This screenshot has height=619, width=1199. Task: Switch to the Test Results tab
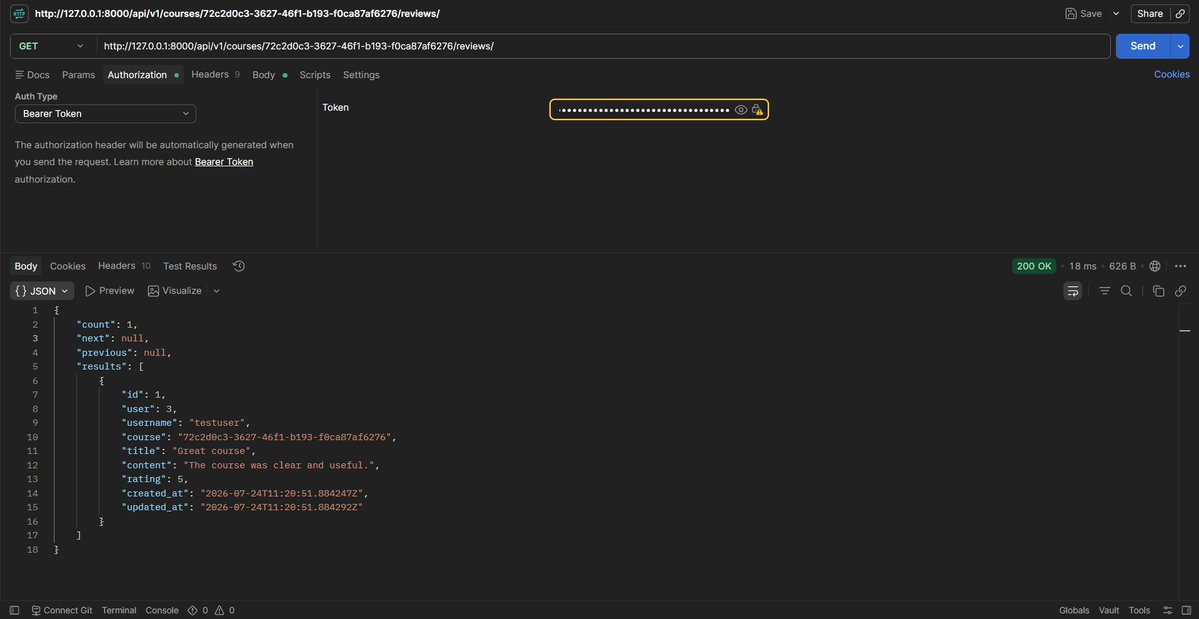point(190,266)
